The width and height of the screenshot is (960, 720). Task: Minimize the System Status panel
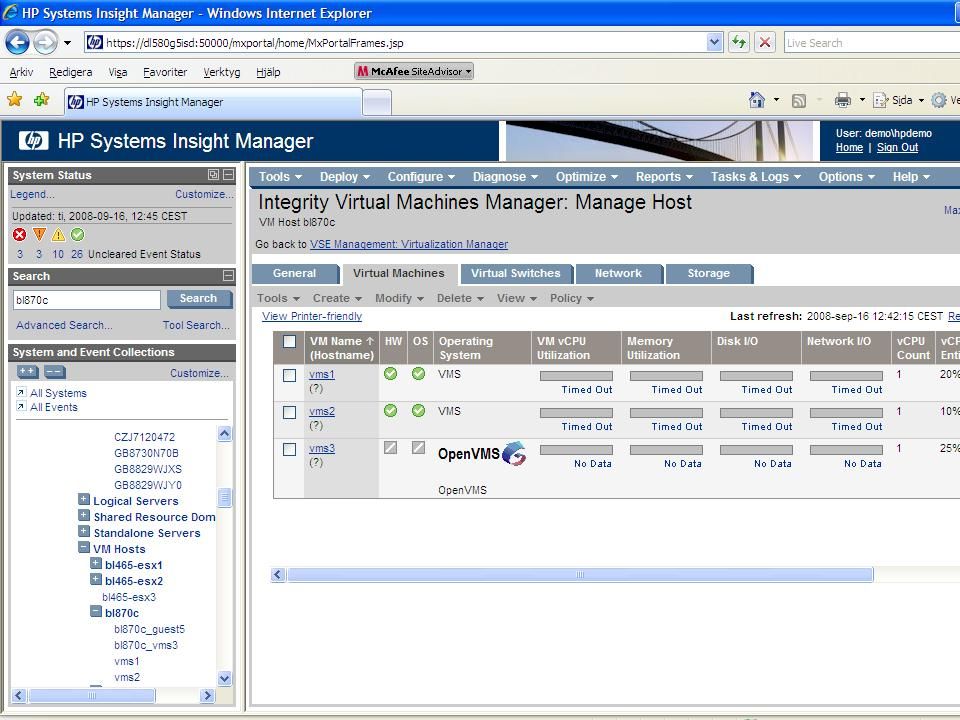[228, 174]
